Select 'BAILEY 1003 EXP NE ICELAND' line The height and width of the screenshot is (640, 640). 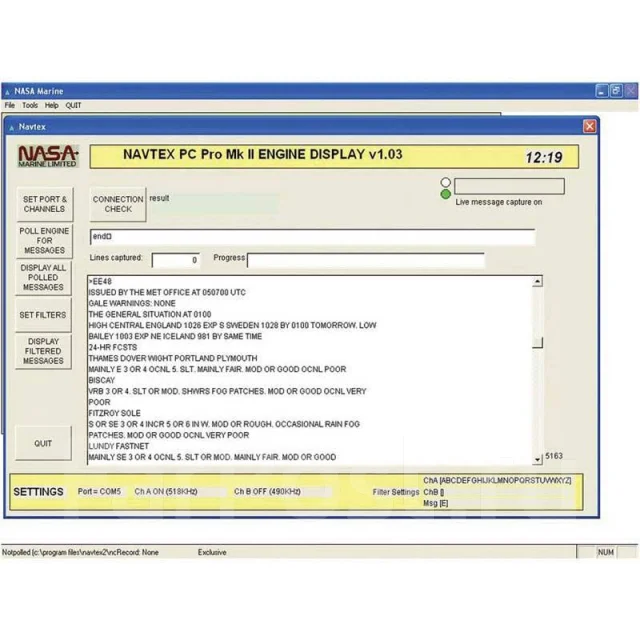click(x=175, y=336)
